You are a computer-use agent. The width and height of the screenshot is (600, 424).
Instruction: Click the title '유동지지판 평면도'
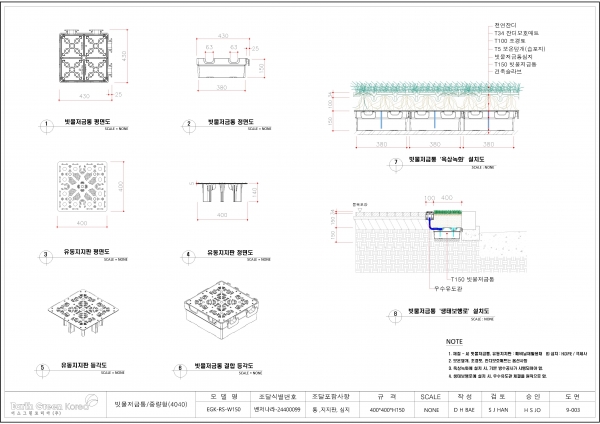pyautogui.click(x=86, y=252)
